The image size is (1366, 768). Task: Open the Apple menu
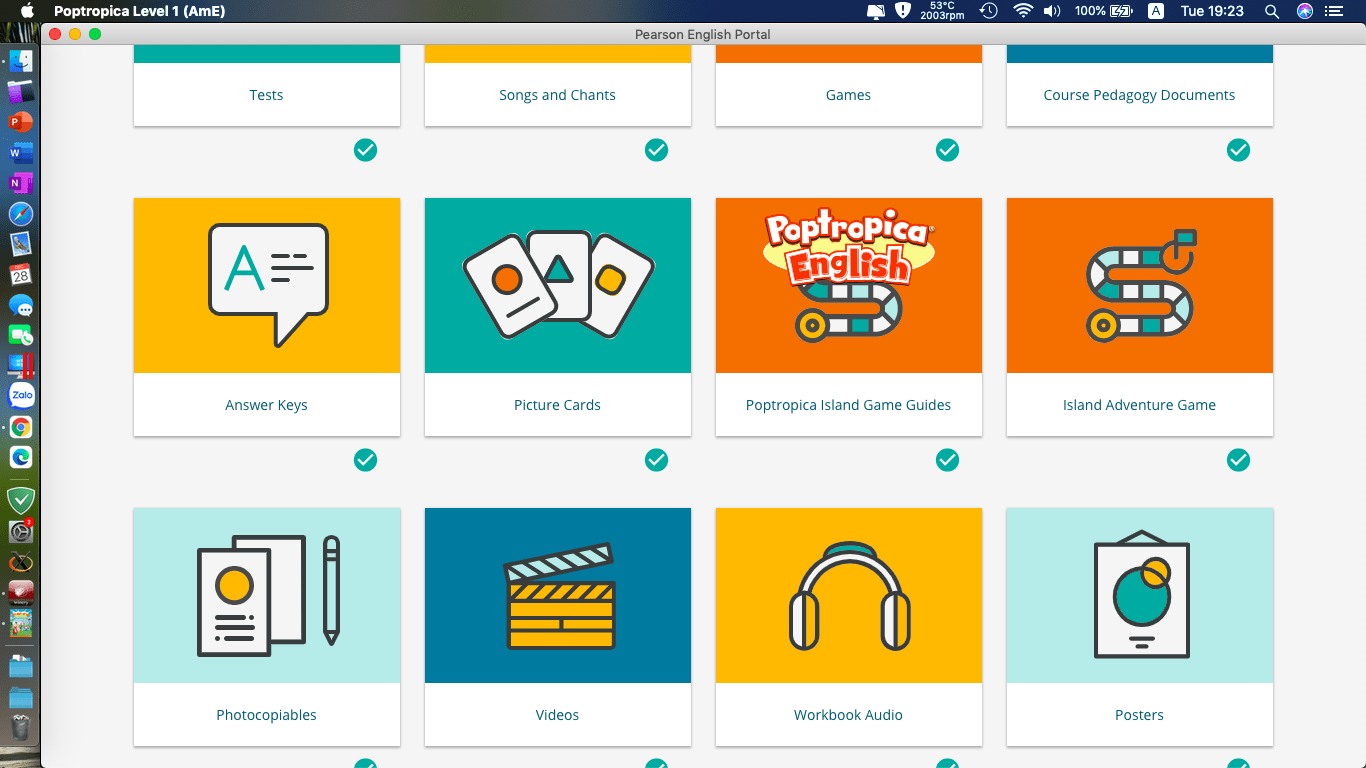tap(28, 11)
